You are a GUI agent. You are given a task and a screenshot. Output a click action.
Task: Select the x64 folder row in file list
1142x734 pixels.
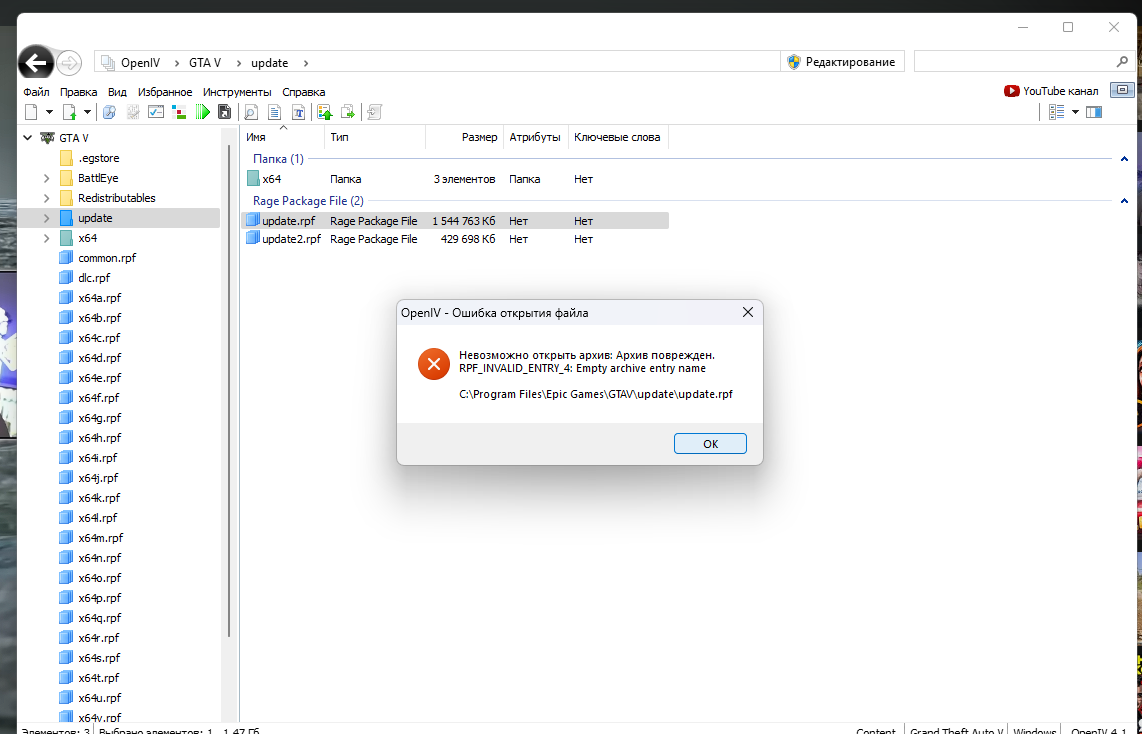pyautogui.click(x=454, y=179)
